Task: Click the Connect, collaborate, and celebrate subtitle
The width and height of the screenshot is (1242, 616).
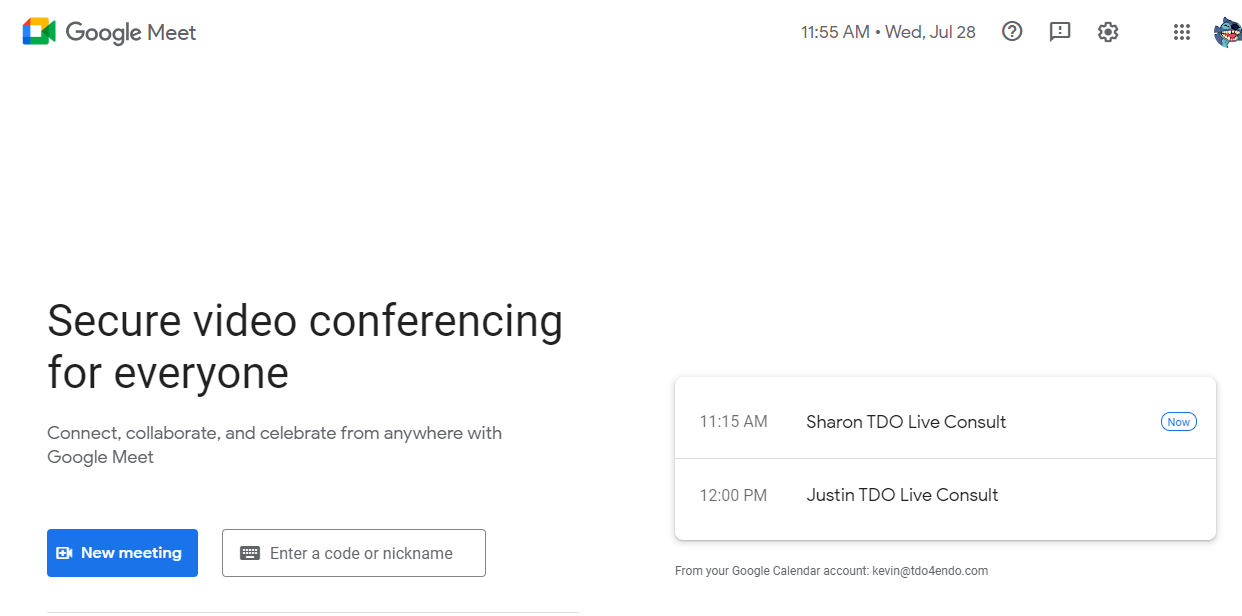Action: click(274, 445)
